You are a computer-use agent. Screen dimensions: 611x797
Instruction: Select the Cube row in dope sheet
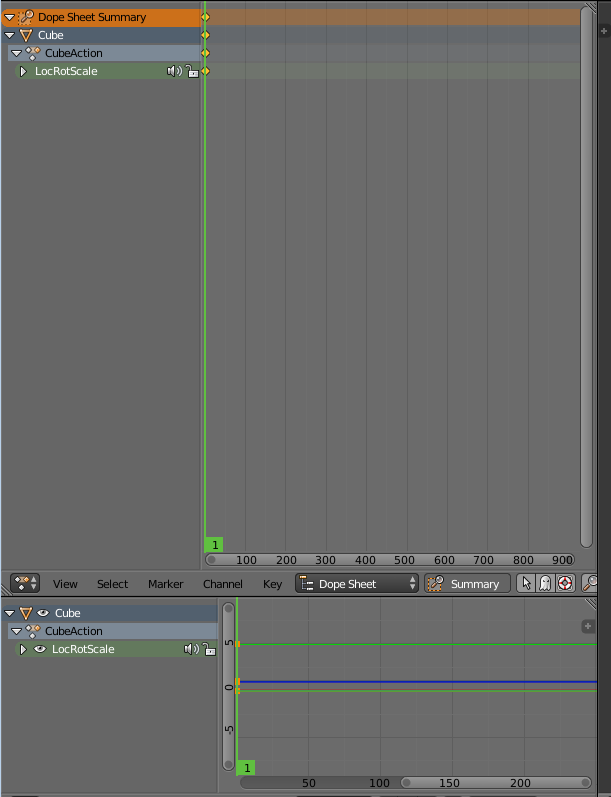coord(102,35)
